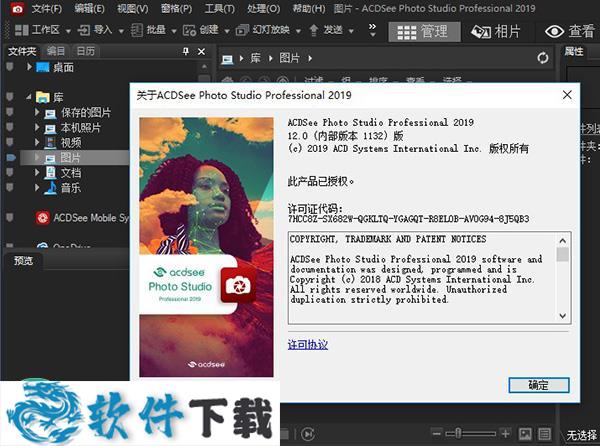
Task: Close the folders pane
Action: [x=201, y=51]
